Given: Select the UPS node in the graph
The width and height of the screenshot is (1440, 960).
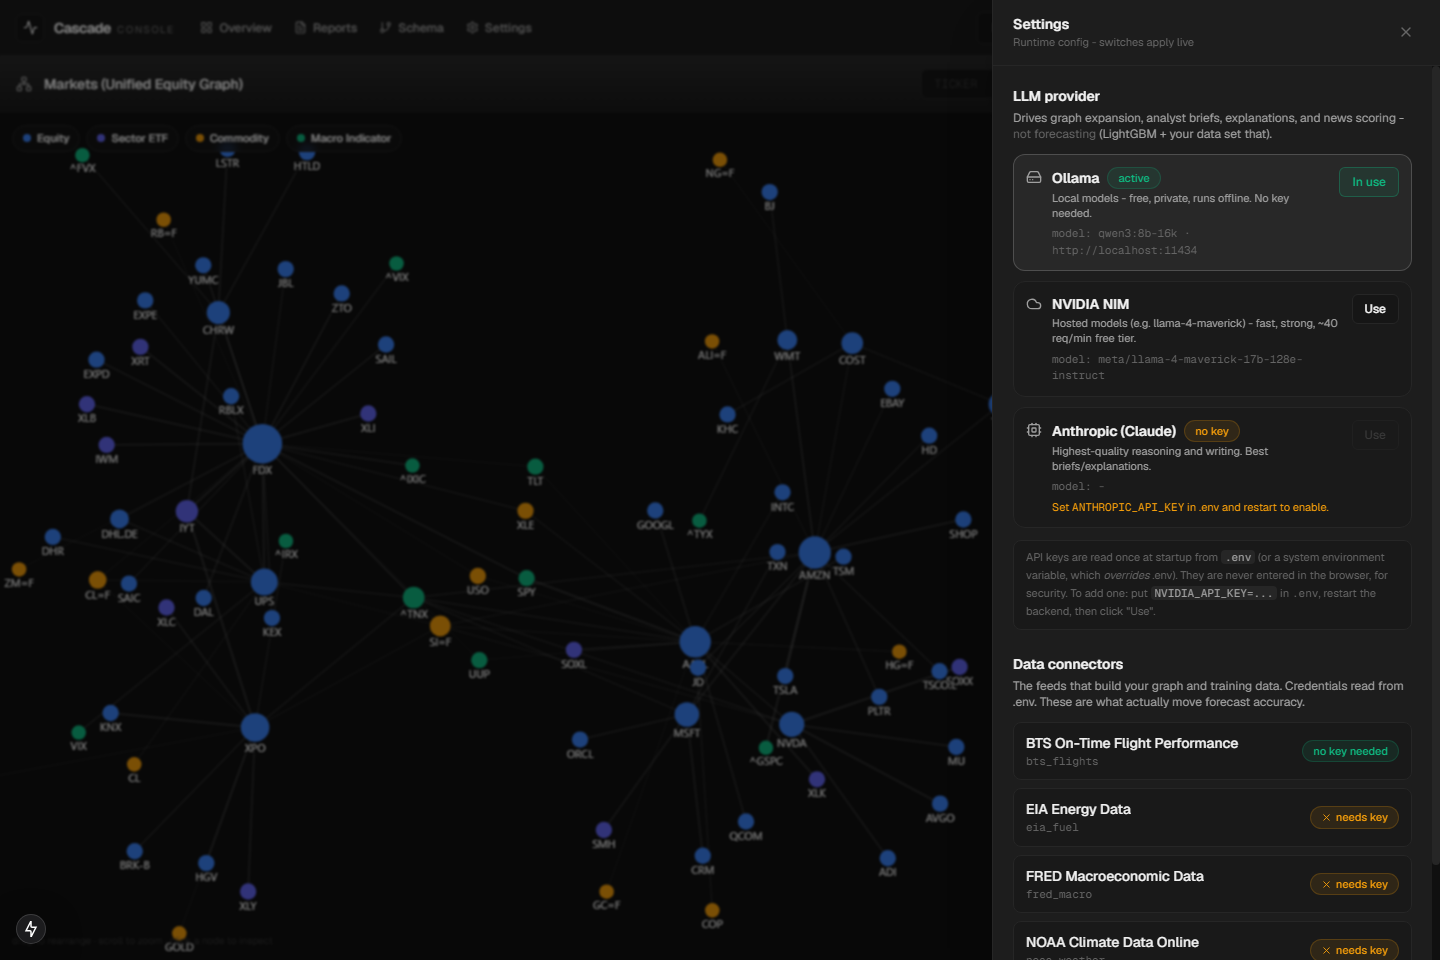Looking at the screenshot, I should (264, 582).
